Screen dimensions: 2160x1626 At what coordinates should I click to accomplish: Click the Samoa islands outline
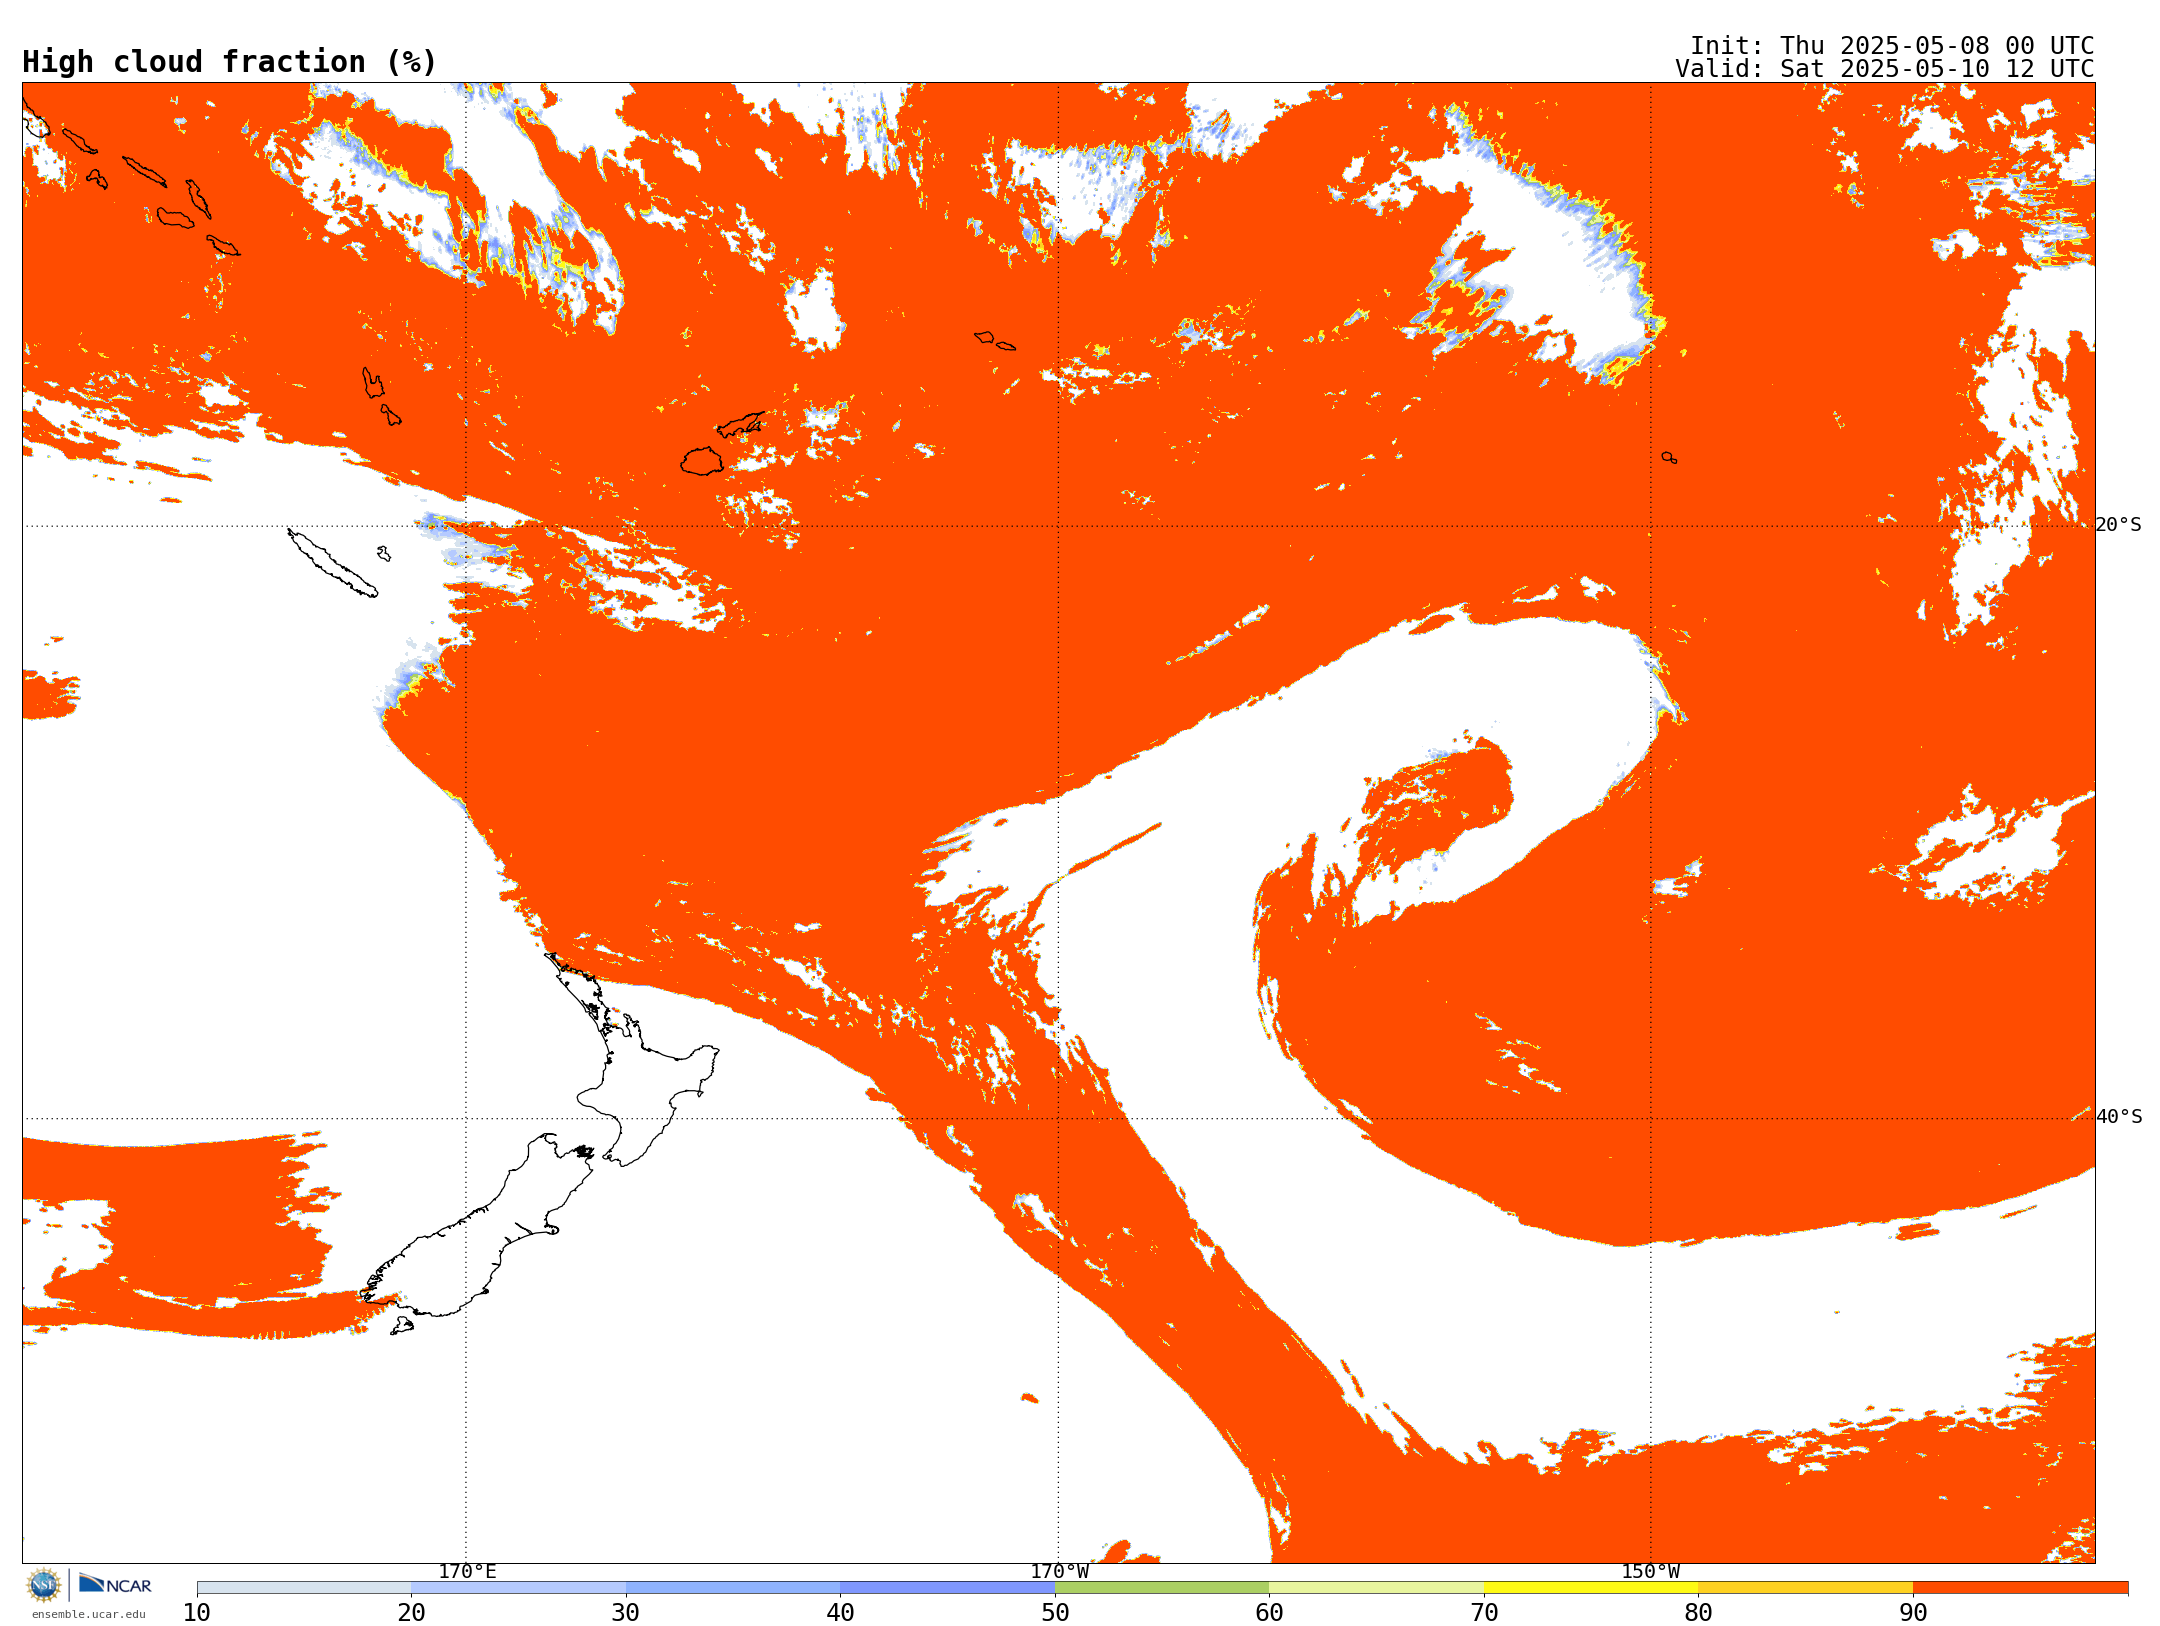pyautogui.click(x=994, y=341)
